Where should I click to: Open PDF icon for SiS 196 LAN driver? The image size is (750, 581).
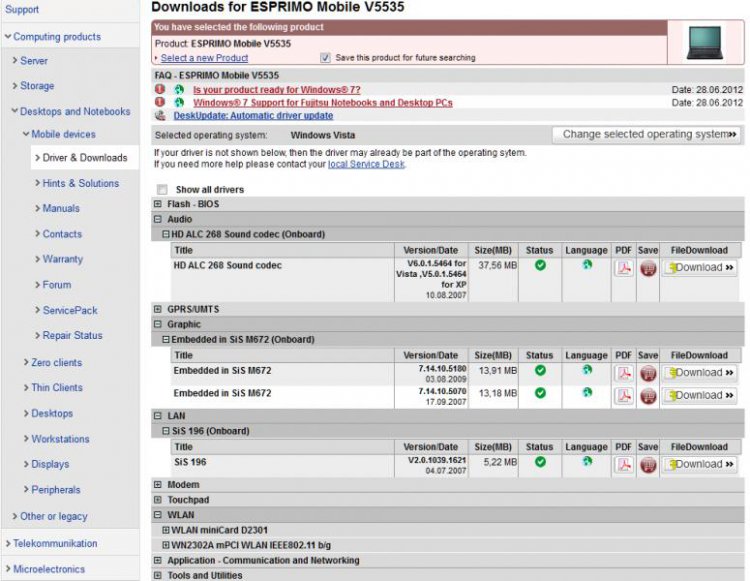click(624, 464)
